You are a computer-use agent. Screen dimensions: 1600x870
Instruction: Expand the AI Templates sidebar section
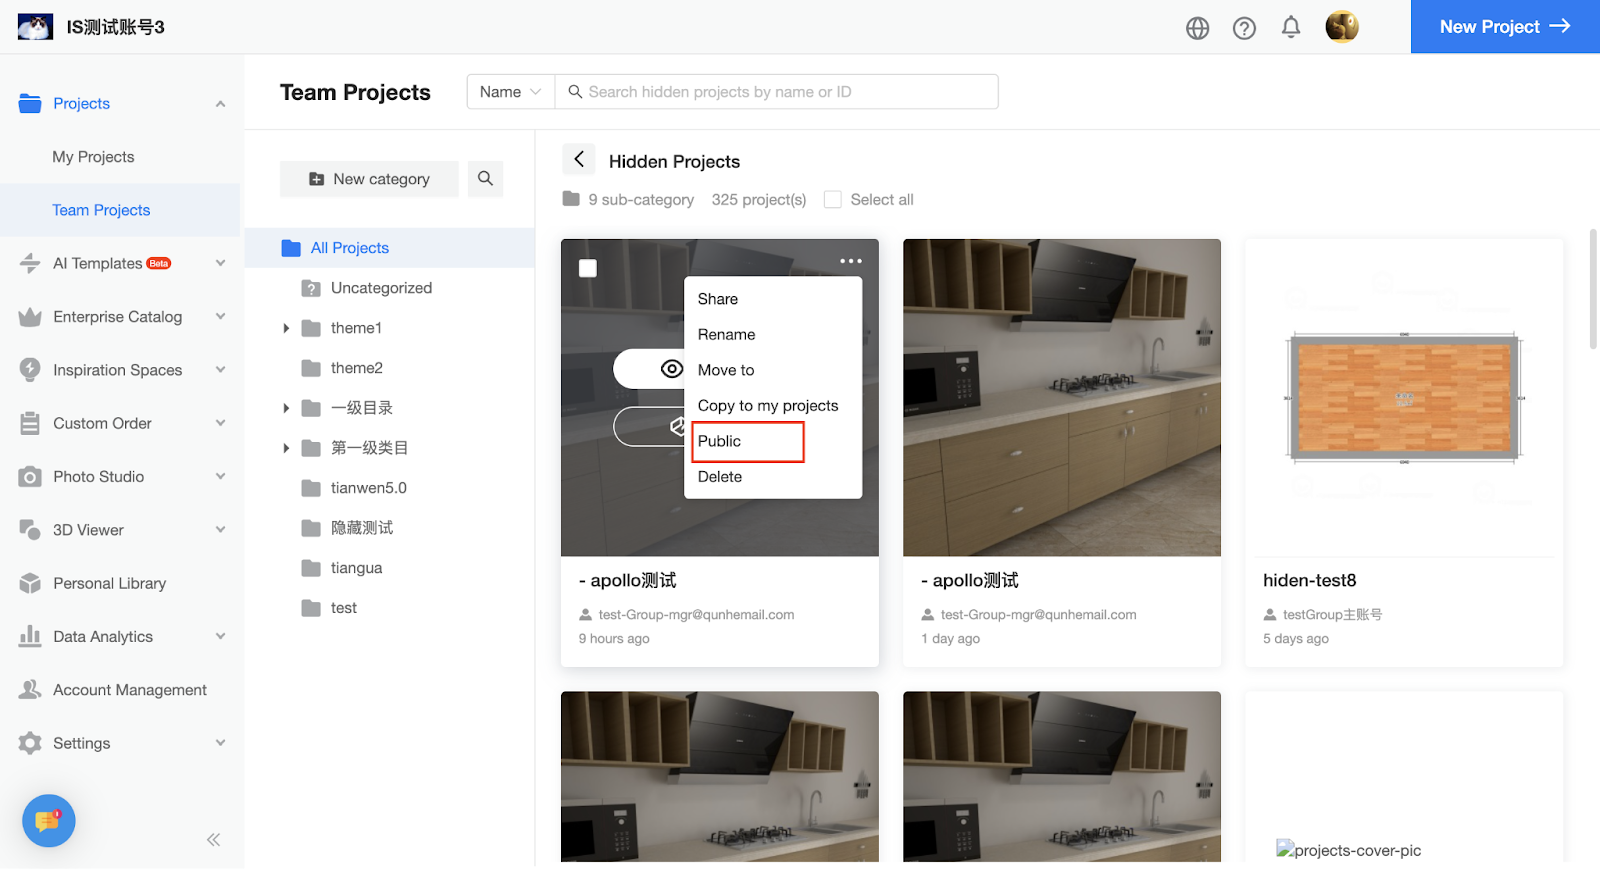tap(220, 264)
